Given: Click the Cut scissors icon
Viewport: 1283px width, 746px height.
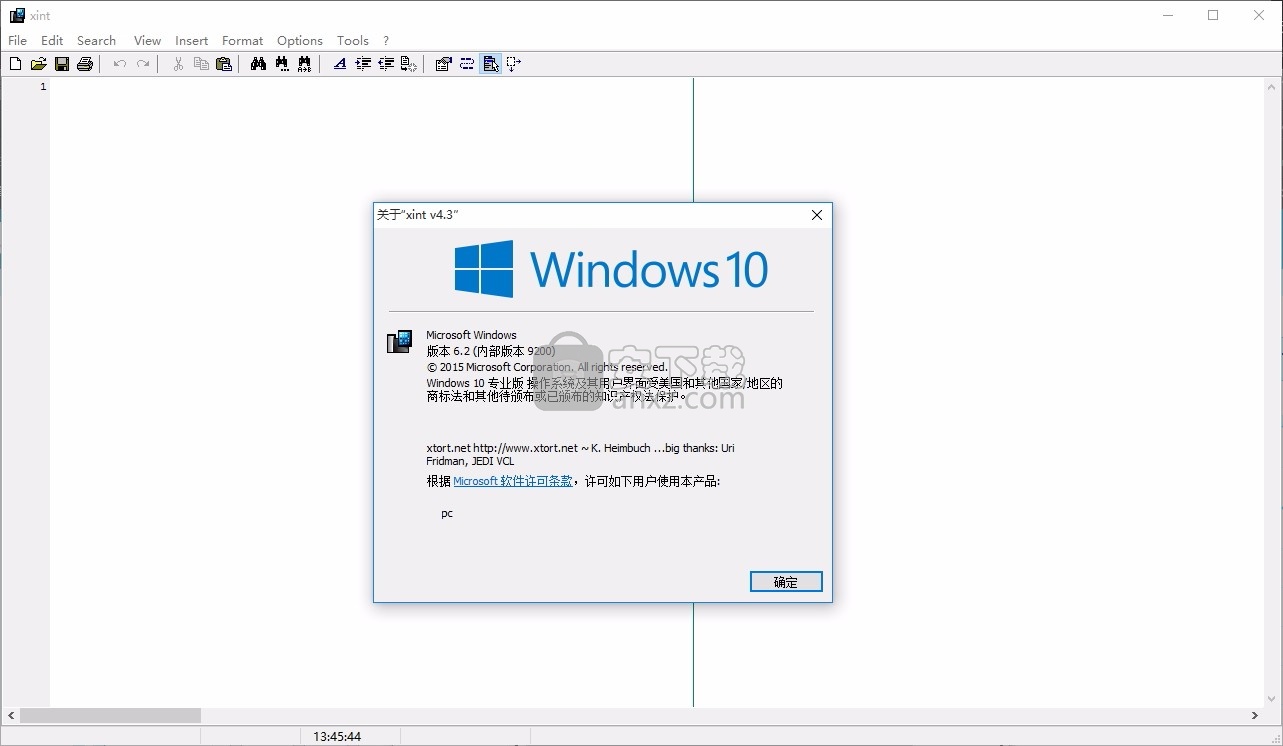Looking at the screenshot, I should (178, 64).
